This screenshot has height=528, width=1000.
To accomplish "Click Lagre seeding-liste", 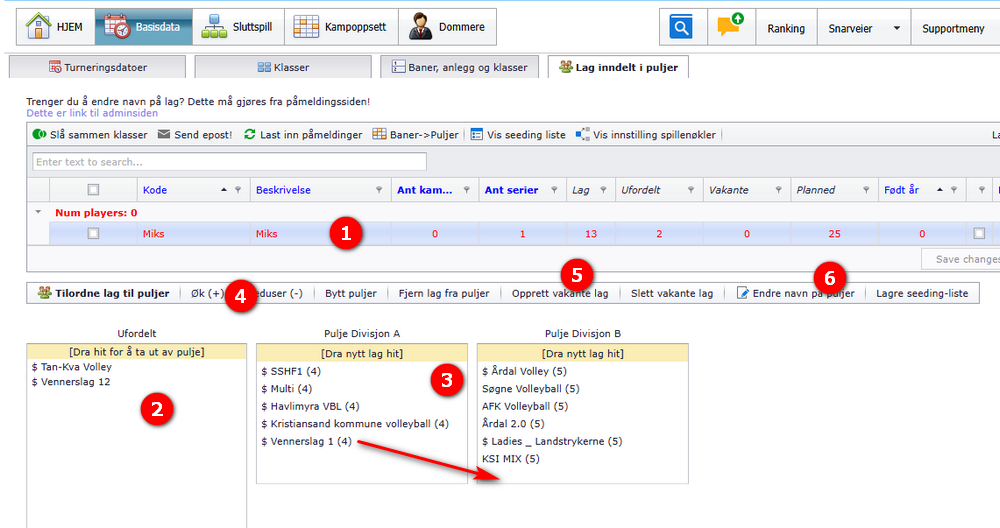I will tap(922, 293).
